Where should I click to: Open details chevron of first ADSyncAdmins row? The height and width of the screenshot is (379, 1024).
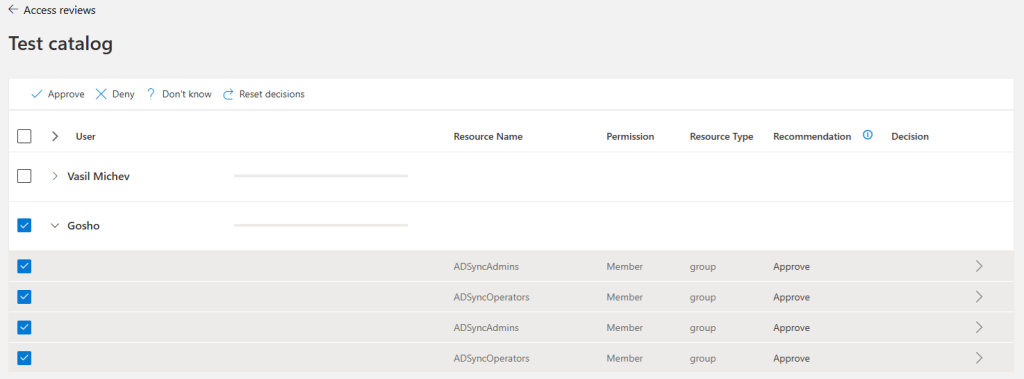click(978, 266)
